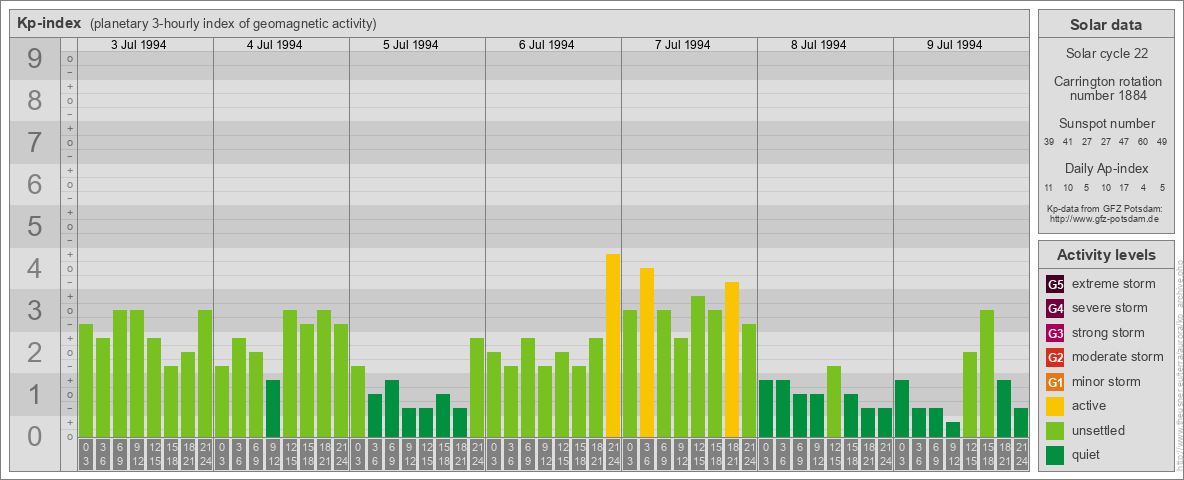The width and height of the screenshot is (1184, 480).
Task: Click the Kp scale number 4
Action: 35,269
